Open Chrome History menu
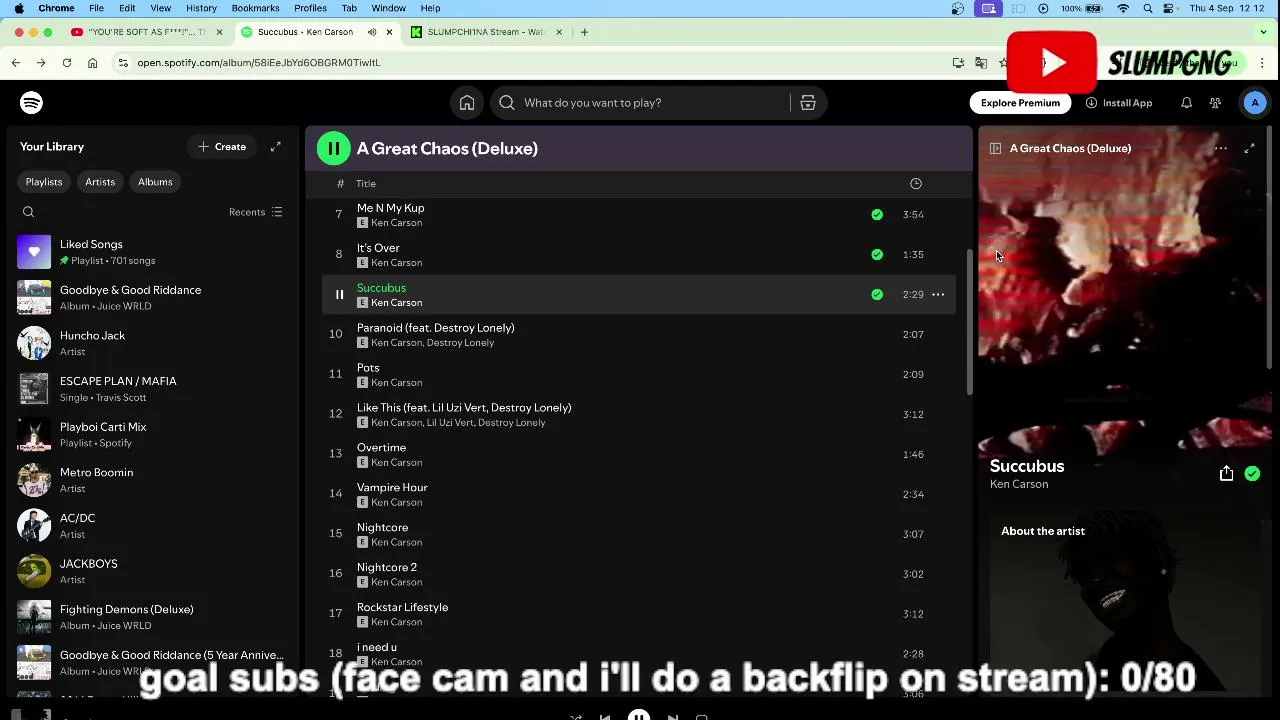Screen dimensions: 1280x720 tap(201, 8)
